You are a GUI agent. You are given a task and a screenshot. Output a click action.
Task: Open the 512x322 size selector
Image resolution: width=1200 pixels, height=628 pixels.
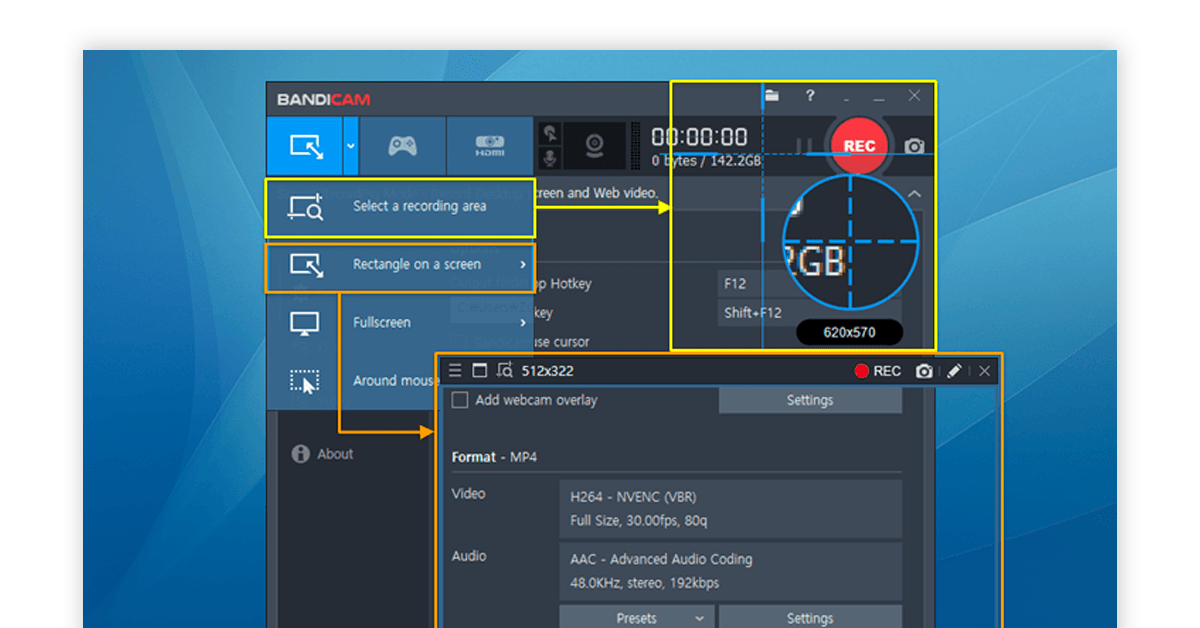(x=548, y=371)
